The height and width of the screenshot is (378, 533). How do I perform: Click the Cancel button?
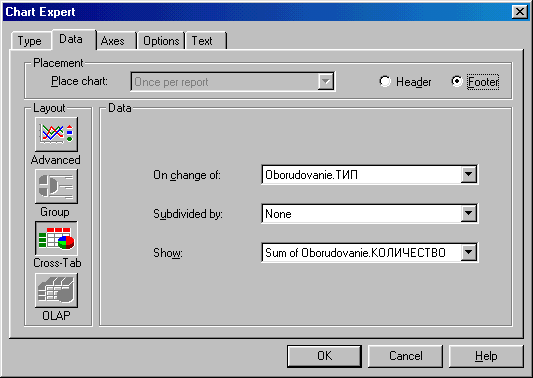[x=406, y=356]
